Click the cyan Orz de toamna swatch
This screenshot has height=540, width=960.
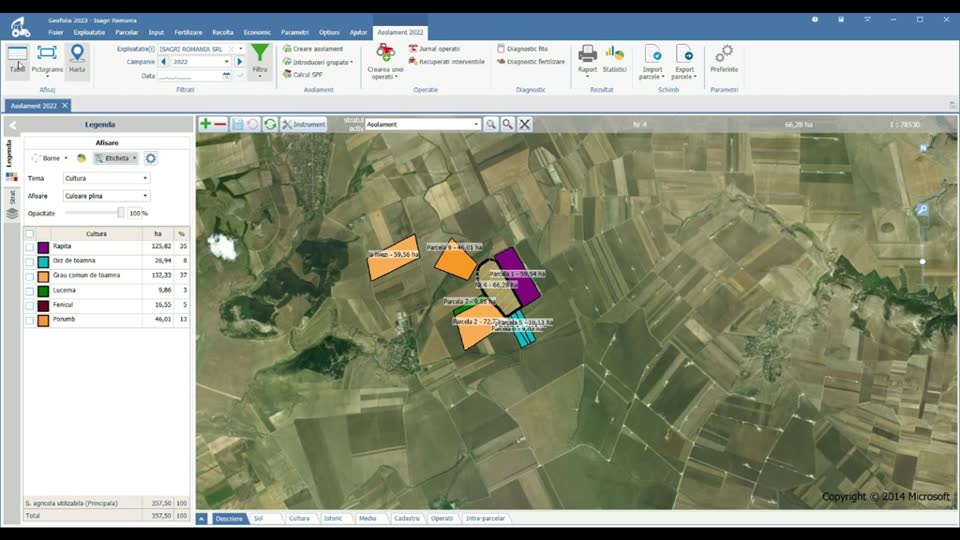[x=43, y=262]
